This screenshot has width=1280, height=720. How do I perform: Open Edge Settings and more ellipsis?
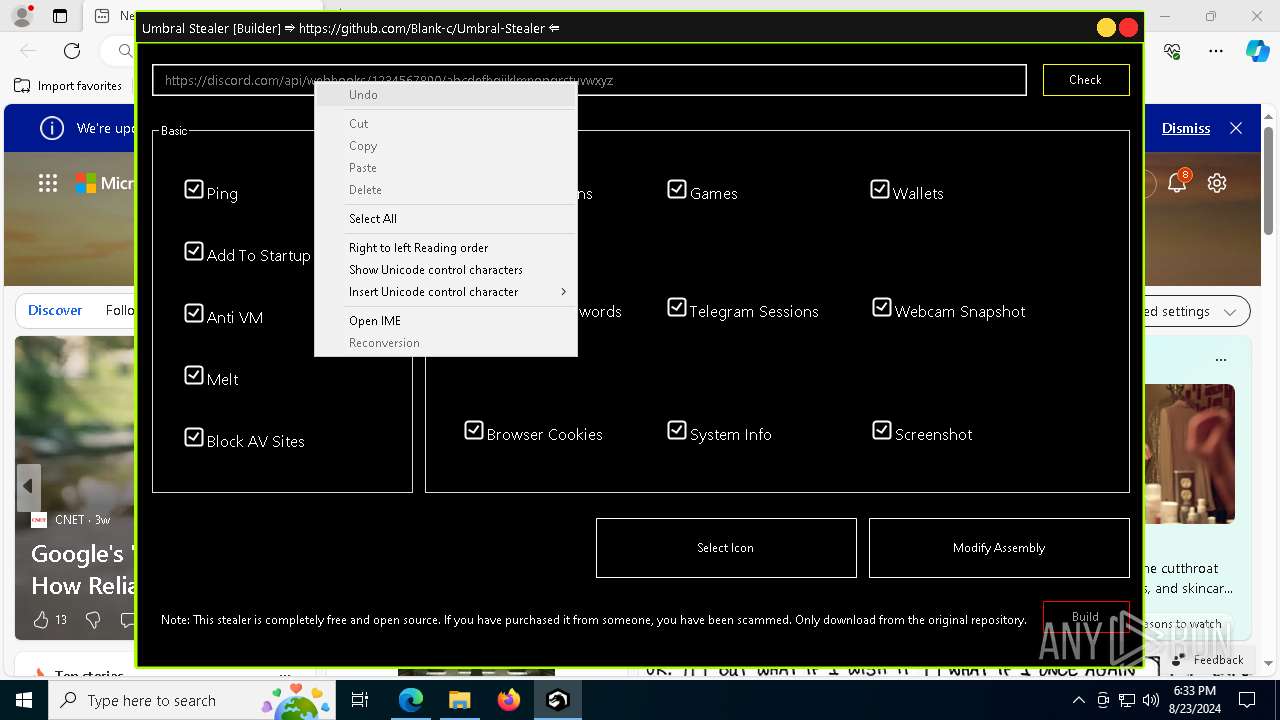[x=1216, y=51]
